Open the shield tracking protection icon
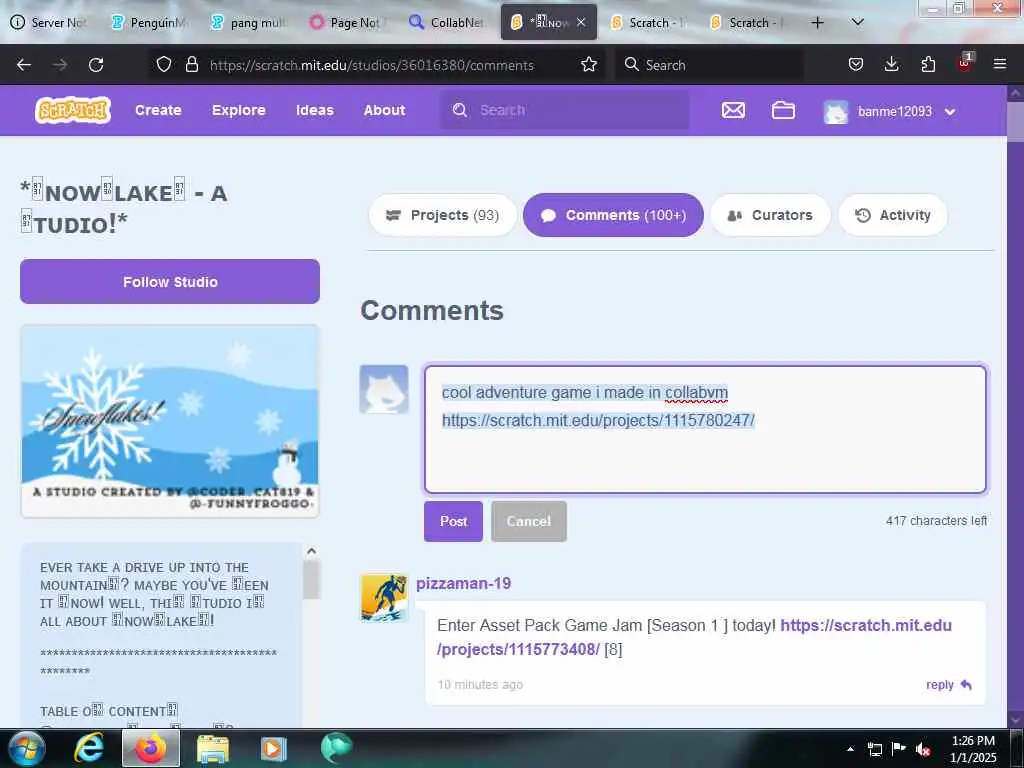1024x768 pixels. pos(164,64)
